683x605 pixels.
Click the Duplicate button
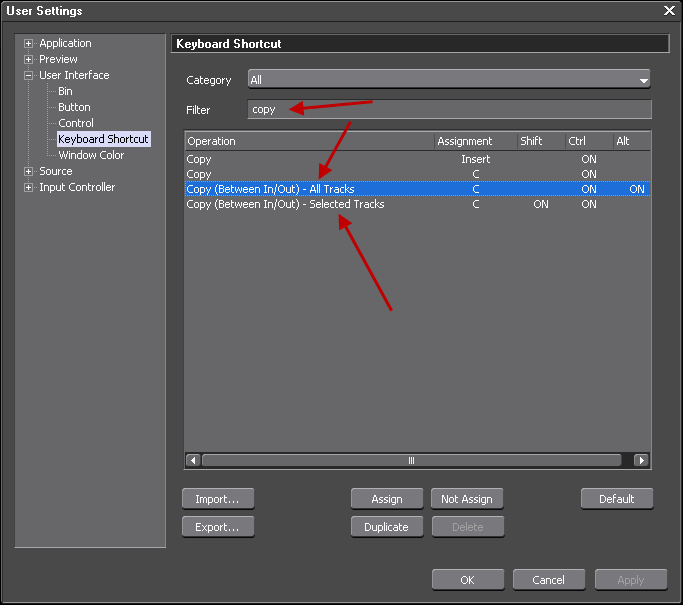(387, 527)
